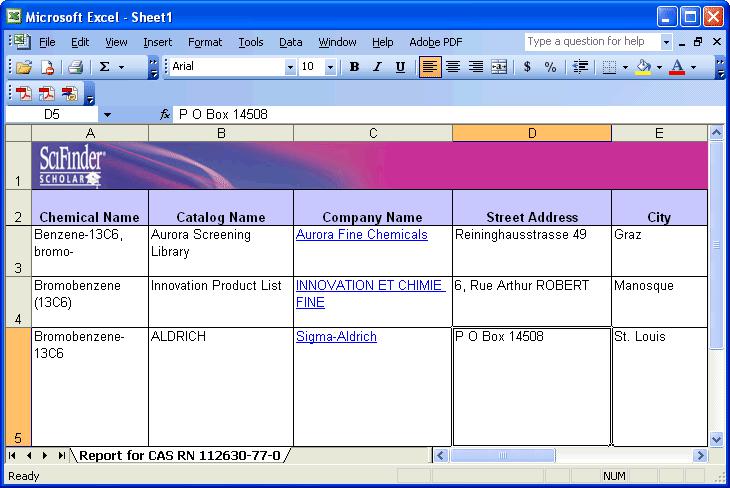Go to next sheet tab arrow

click(45, 455)
